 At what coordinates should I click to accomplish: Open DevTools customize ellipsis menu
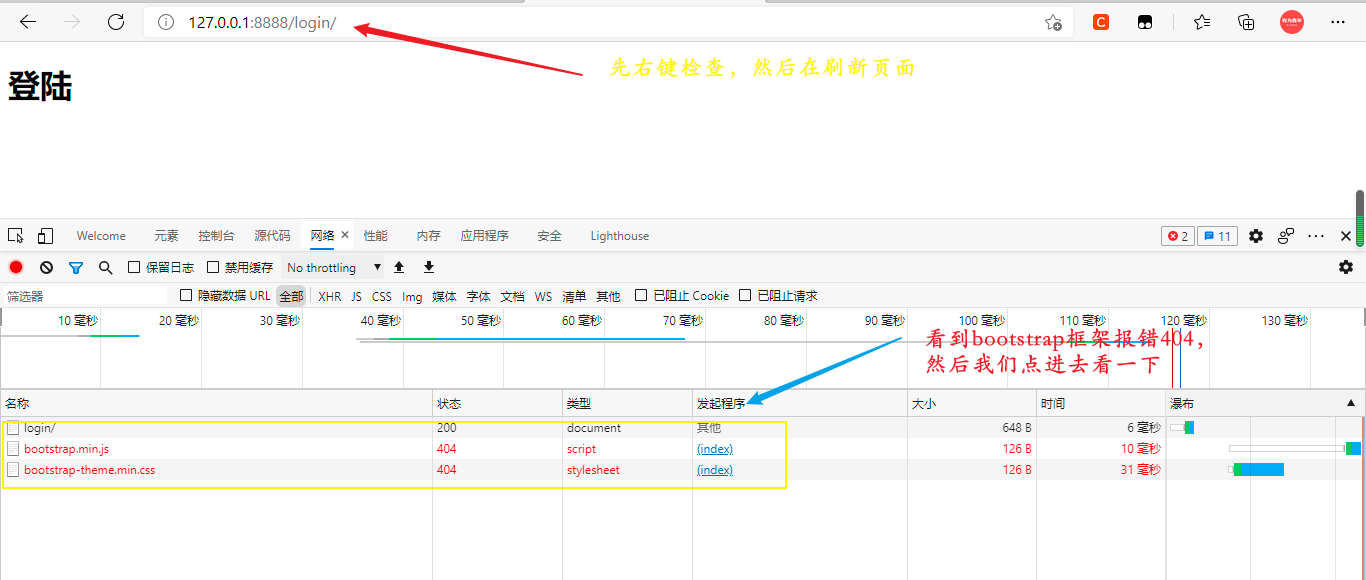1316,236
